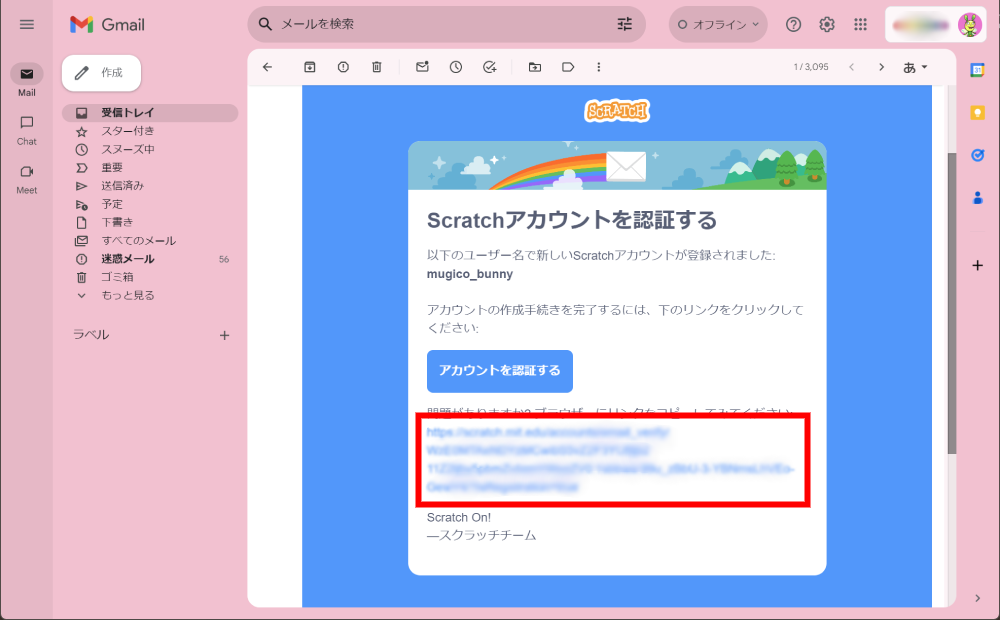
Task: Open the スター付き starred folder
Action: (x=150, y=131)
